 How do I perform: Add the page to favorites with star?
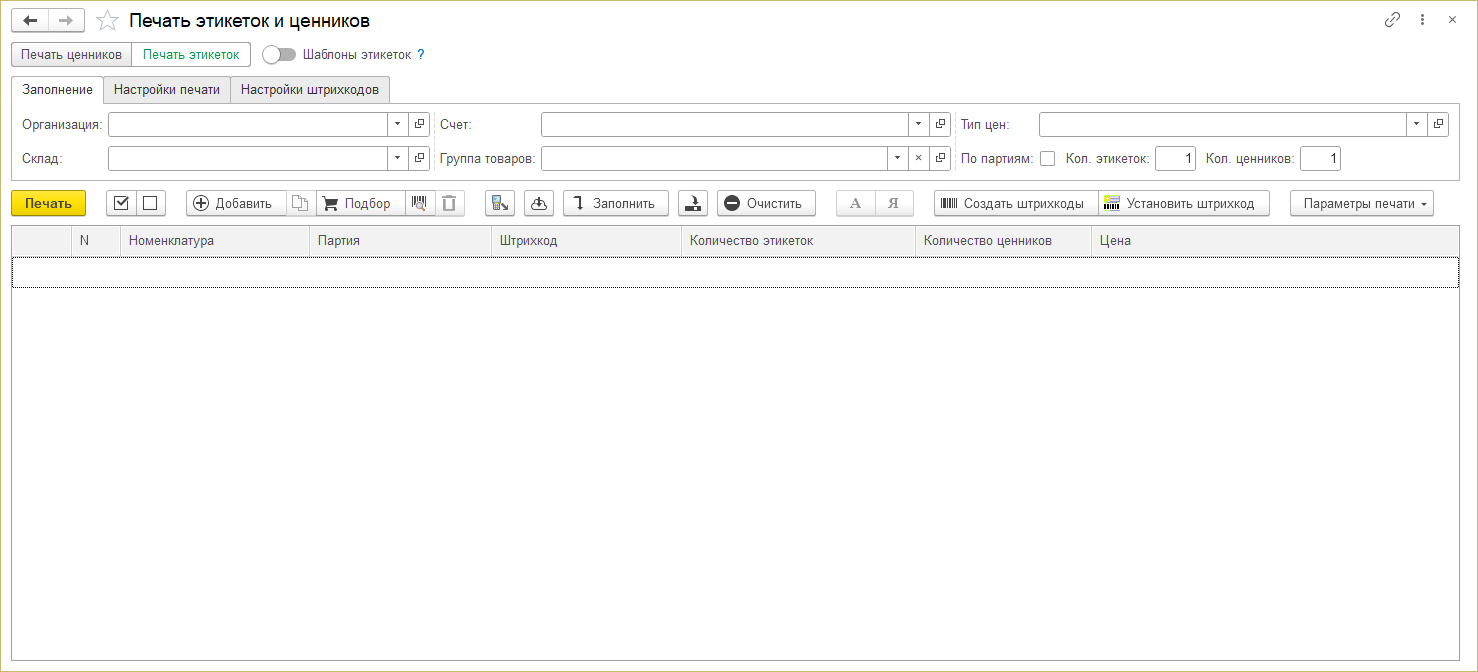point(107,20)
